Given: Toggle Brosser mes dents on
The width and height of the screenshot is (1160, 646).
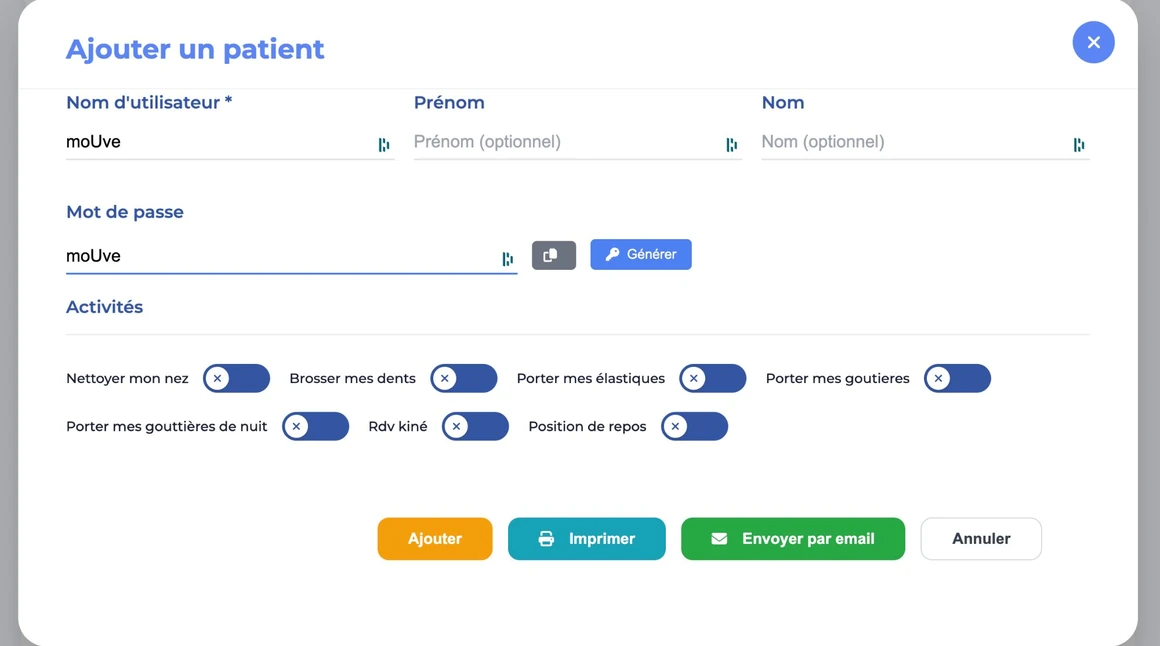Looking at the screenshot, I should pyautogui.click(x=464, y=379).
